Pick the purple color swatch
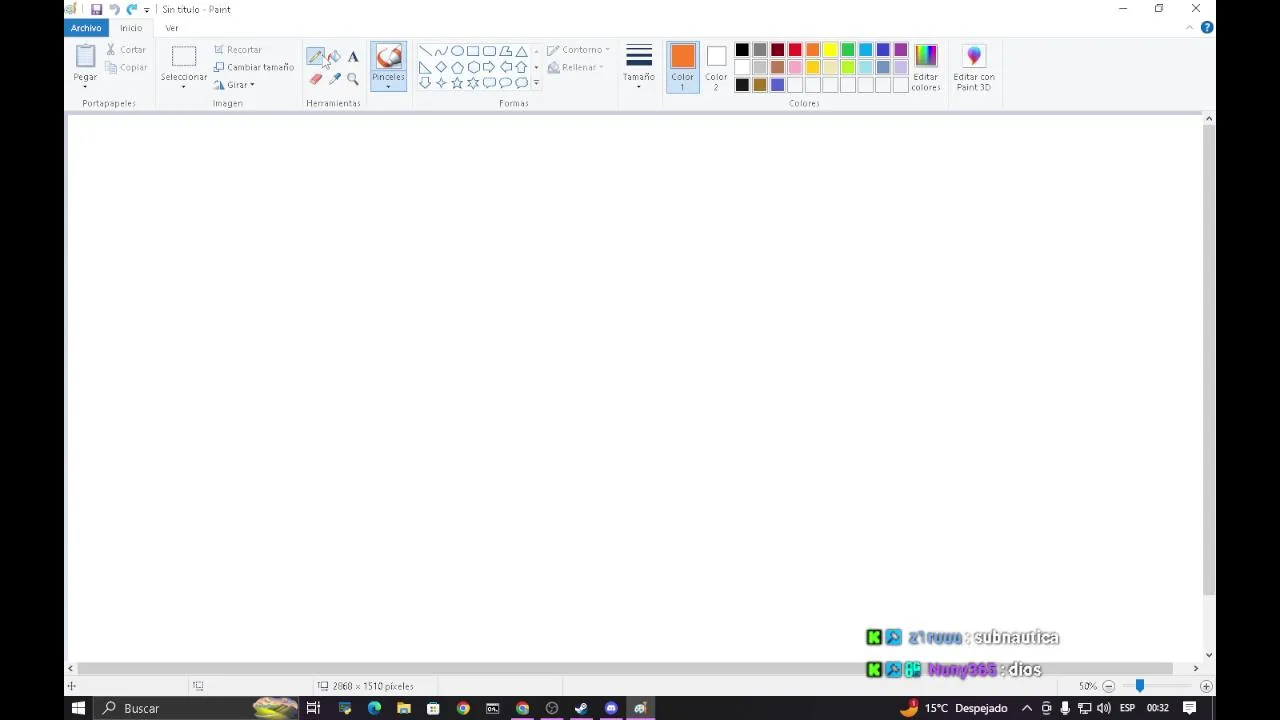 (x=901, y=50)
